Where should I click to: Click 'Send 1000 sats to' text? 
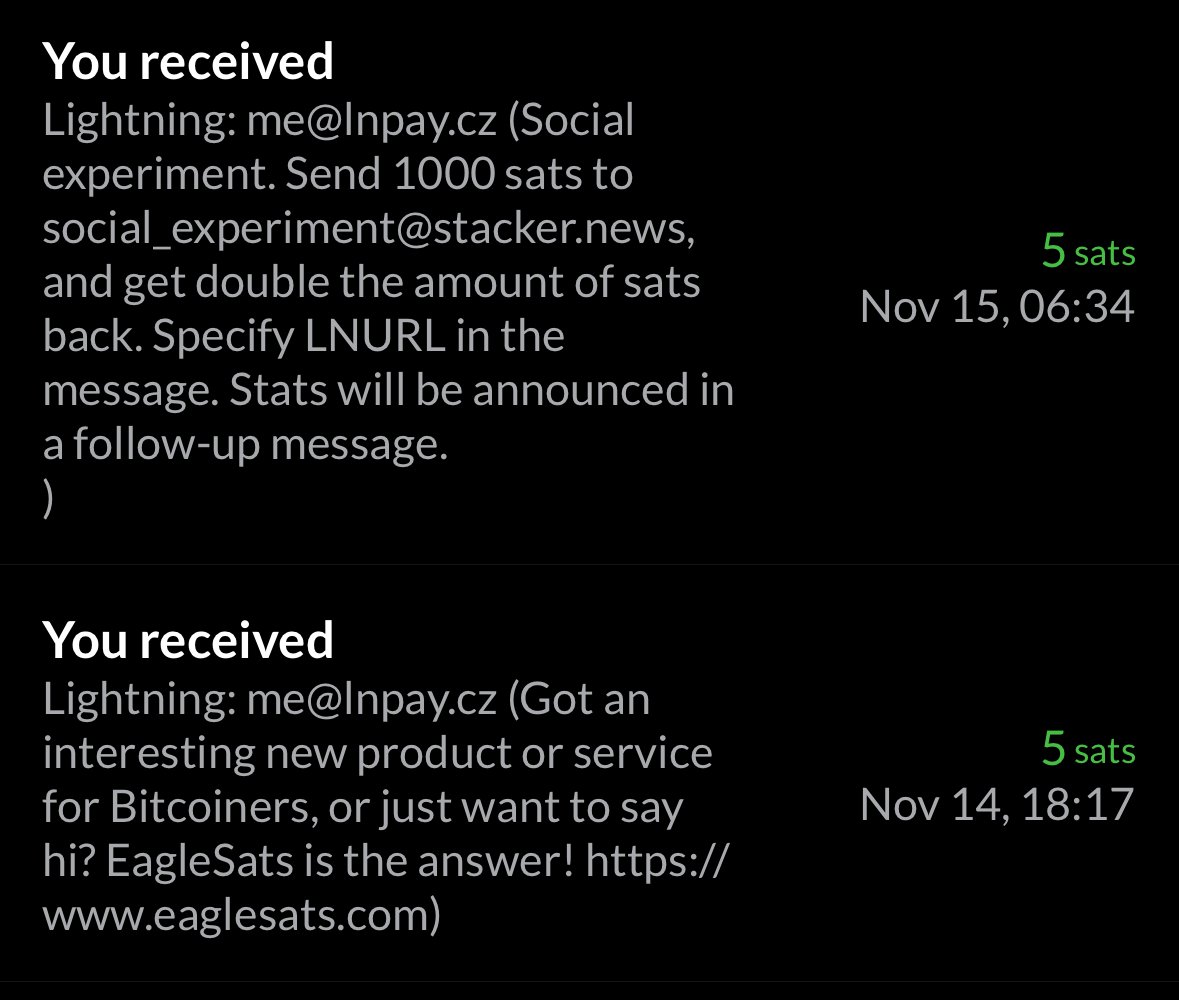pyautogui.click(x=459, y=174)
